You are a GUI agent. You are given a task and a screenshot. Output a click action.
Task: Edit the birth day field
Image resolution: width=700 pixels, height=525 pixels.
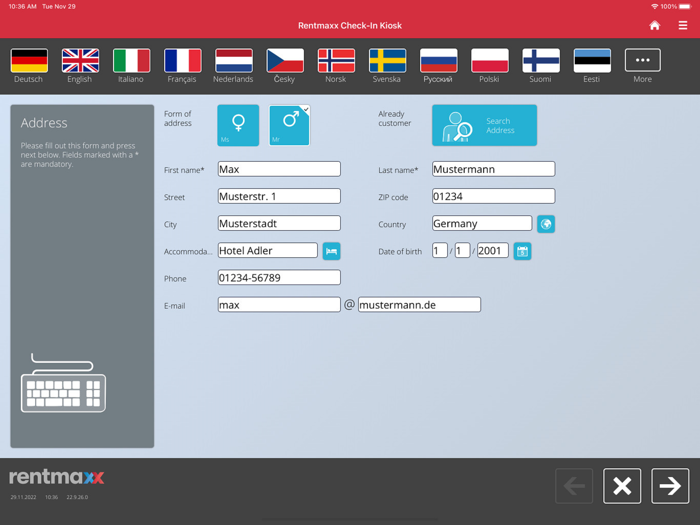tap(440, 250)
